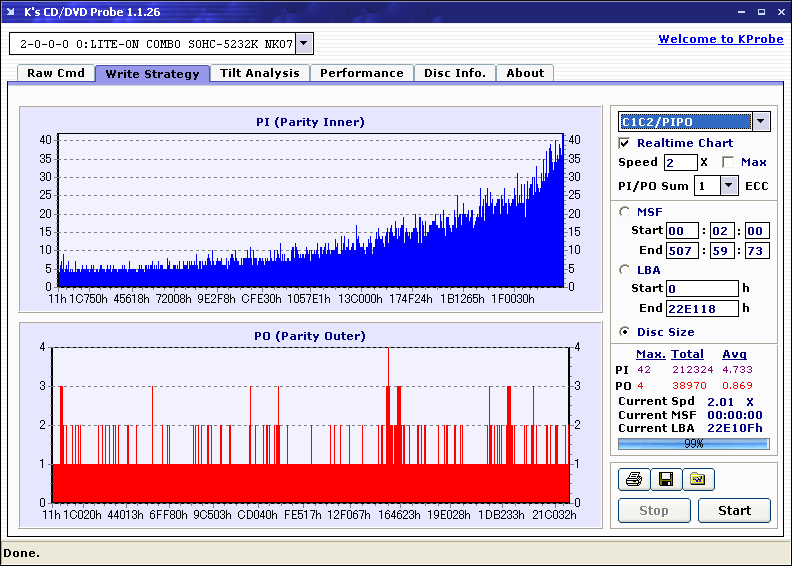Select the LBA radio button

click(625, 269)
